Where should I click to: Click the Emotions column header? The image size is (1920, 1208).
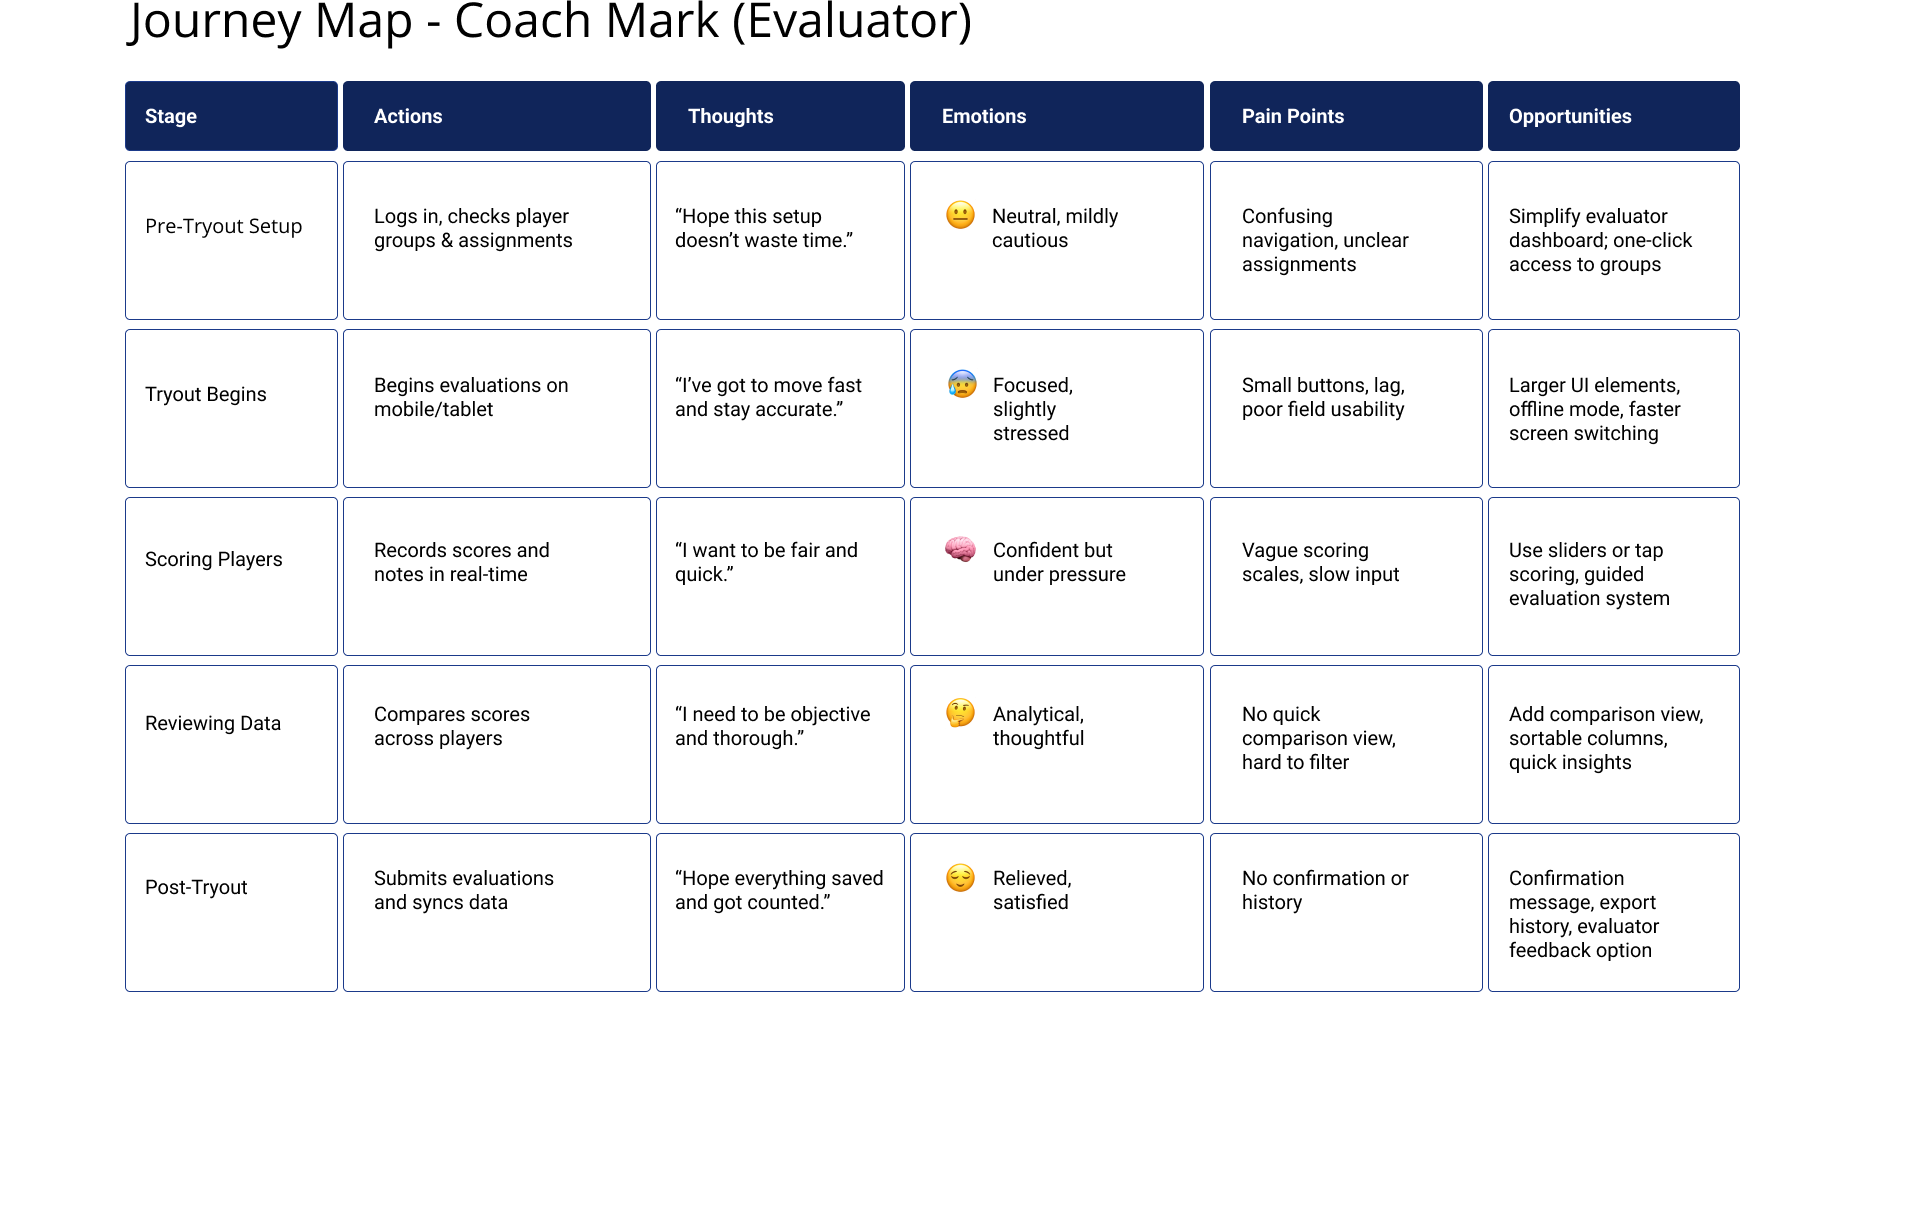point(1056,116)
